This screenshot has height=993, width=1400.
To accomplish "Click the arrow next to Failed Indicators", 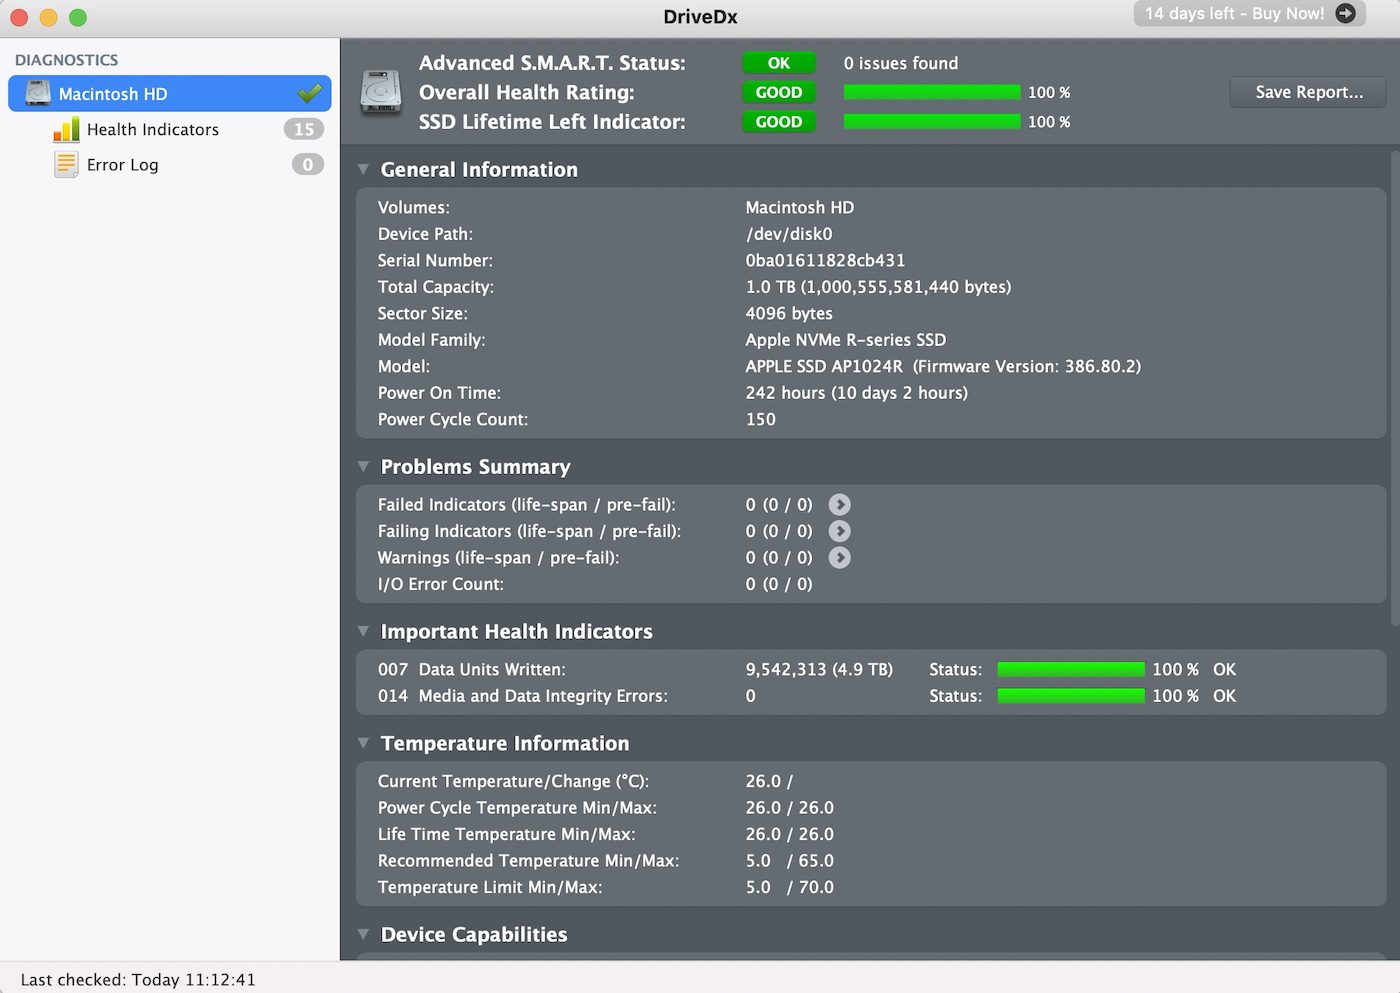I will (x=840, y=505).
